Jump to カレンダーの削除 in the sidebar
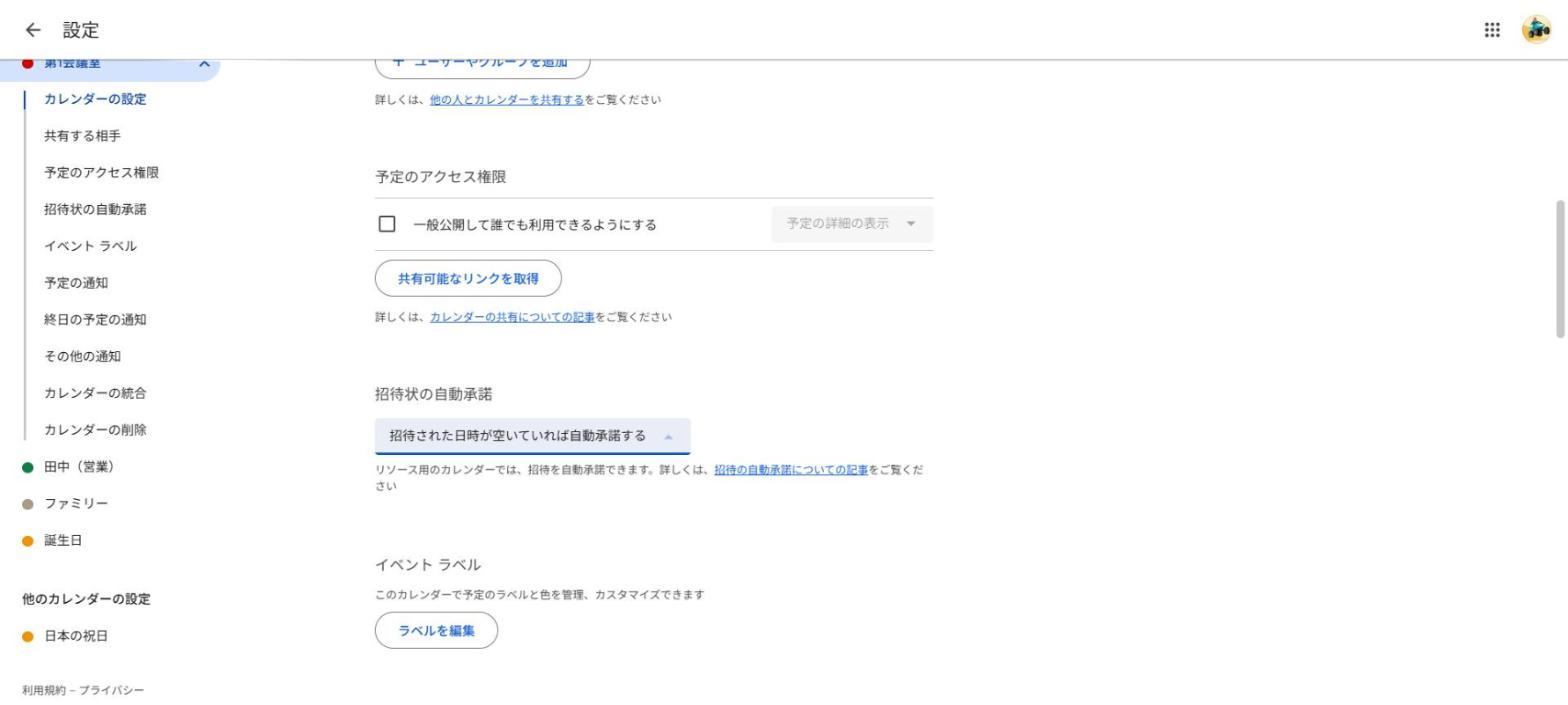This screenshot has height=705, width=1568. coord(95,430)
